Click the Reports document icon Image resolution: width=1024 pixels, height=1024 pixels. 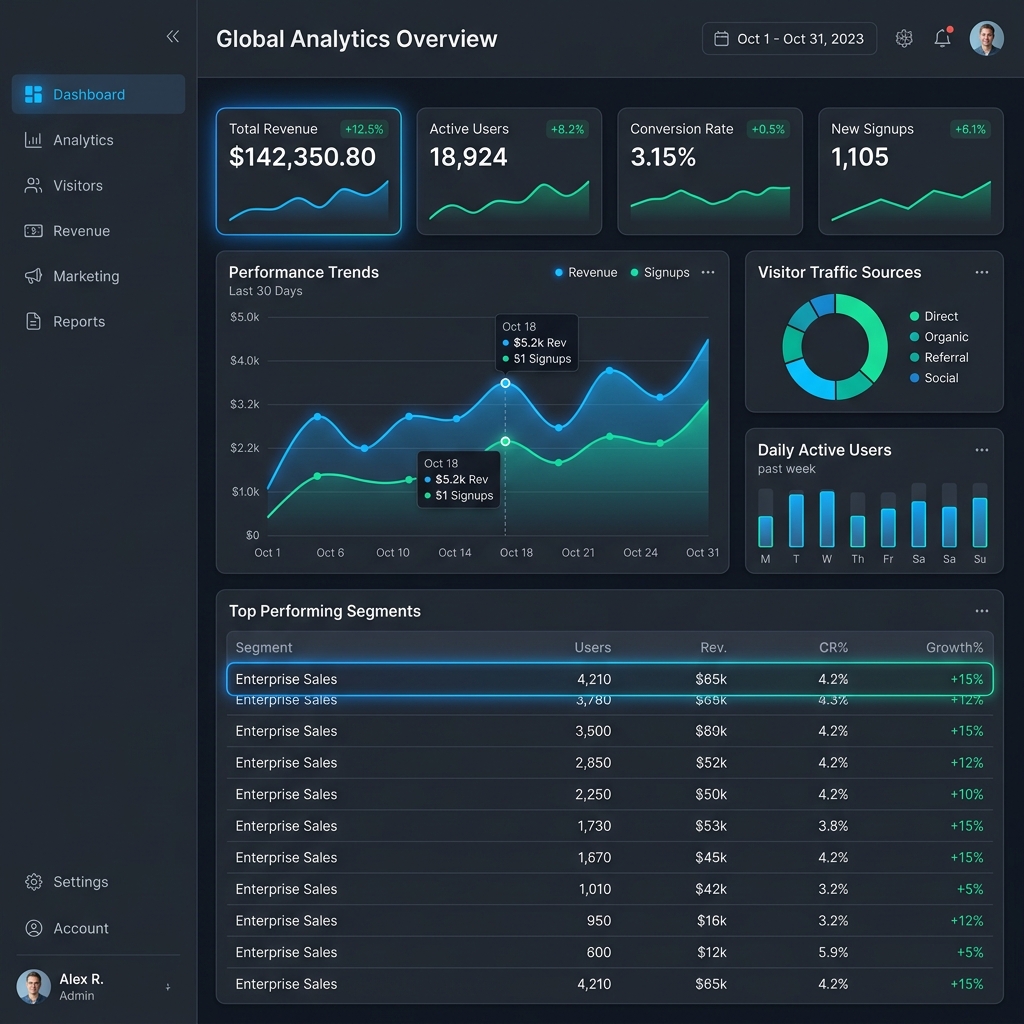tap(33, 321)
